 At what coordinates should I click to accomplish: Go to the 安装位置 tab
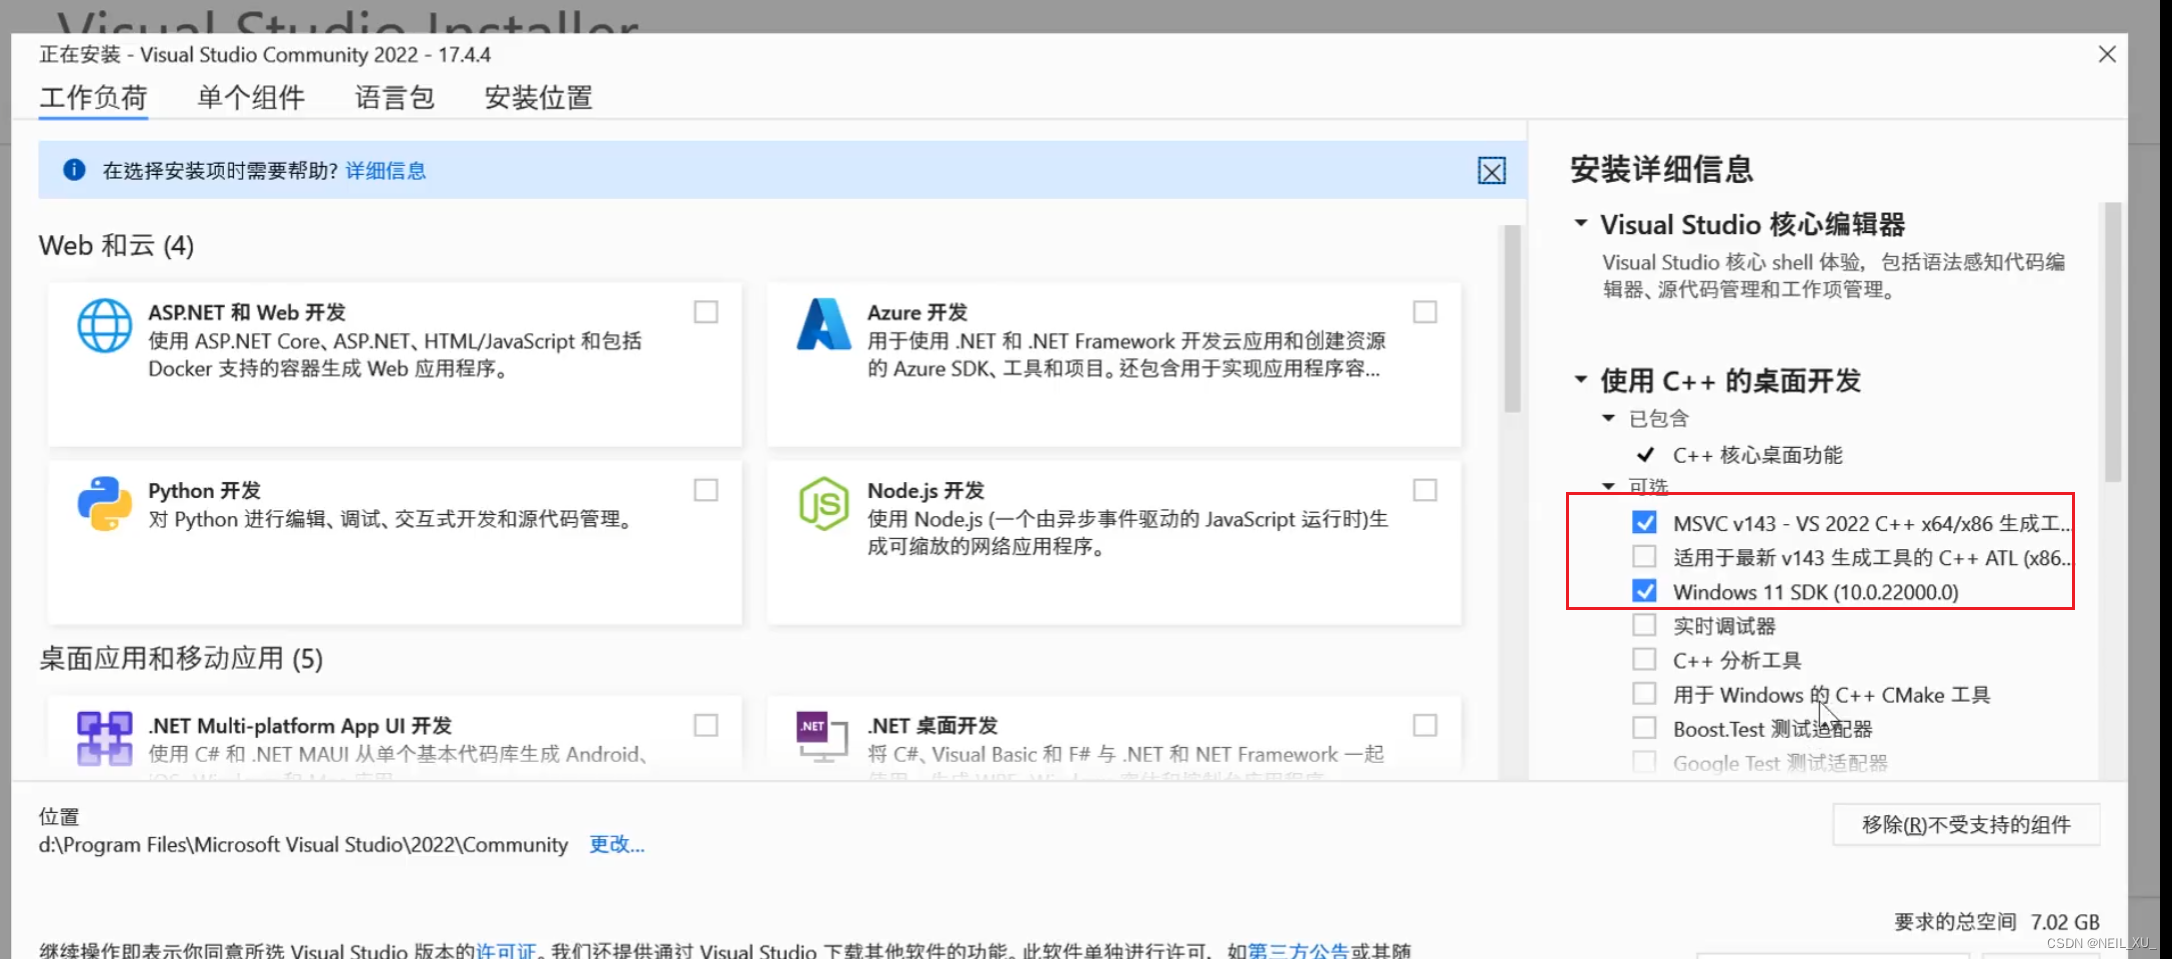[x=539, y=98]
